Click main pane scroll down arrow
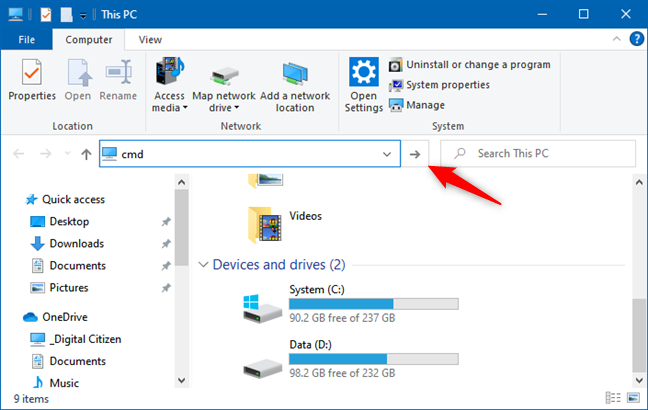648x410 pixels. pos(639,380)
